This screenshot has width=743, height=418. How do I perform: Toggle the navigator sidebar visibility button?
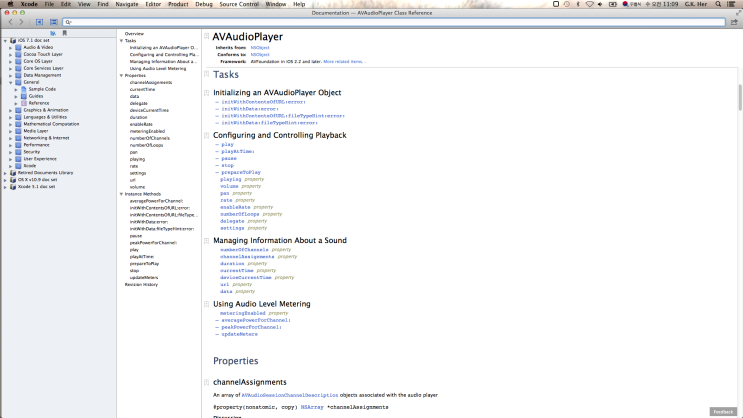[x=39, y=22]
